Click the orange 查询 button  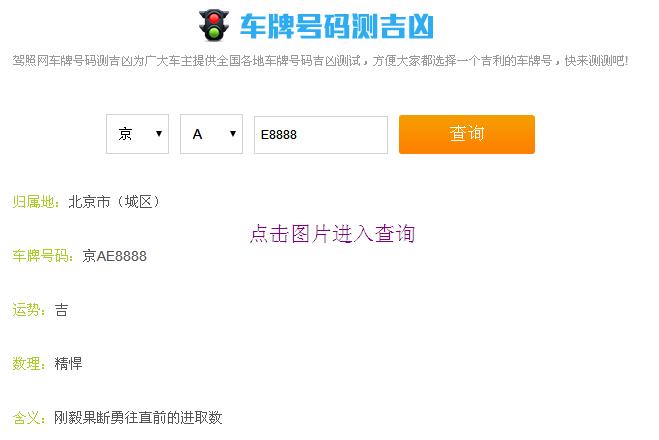tap(467, 134)
